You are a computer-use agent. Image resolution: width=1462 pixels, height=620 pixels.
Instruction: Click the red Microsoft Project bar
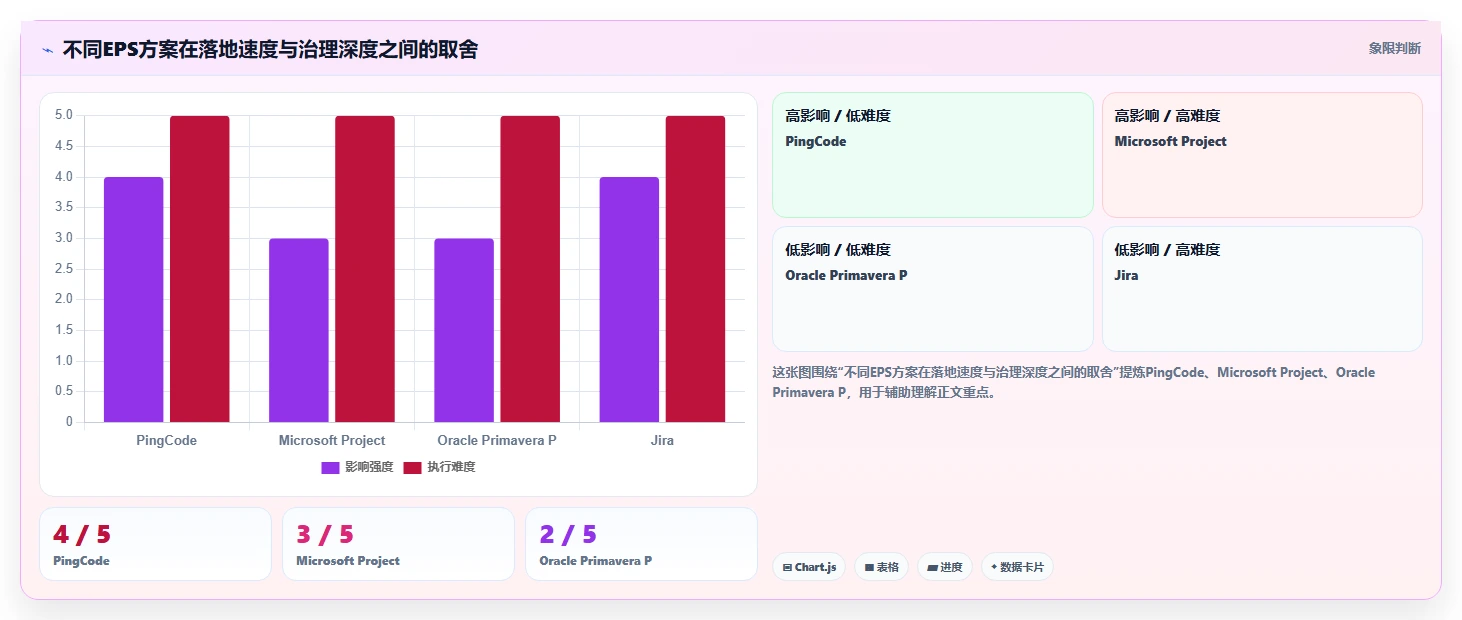click(365, 269)
